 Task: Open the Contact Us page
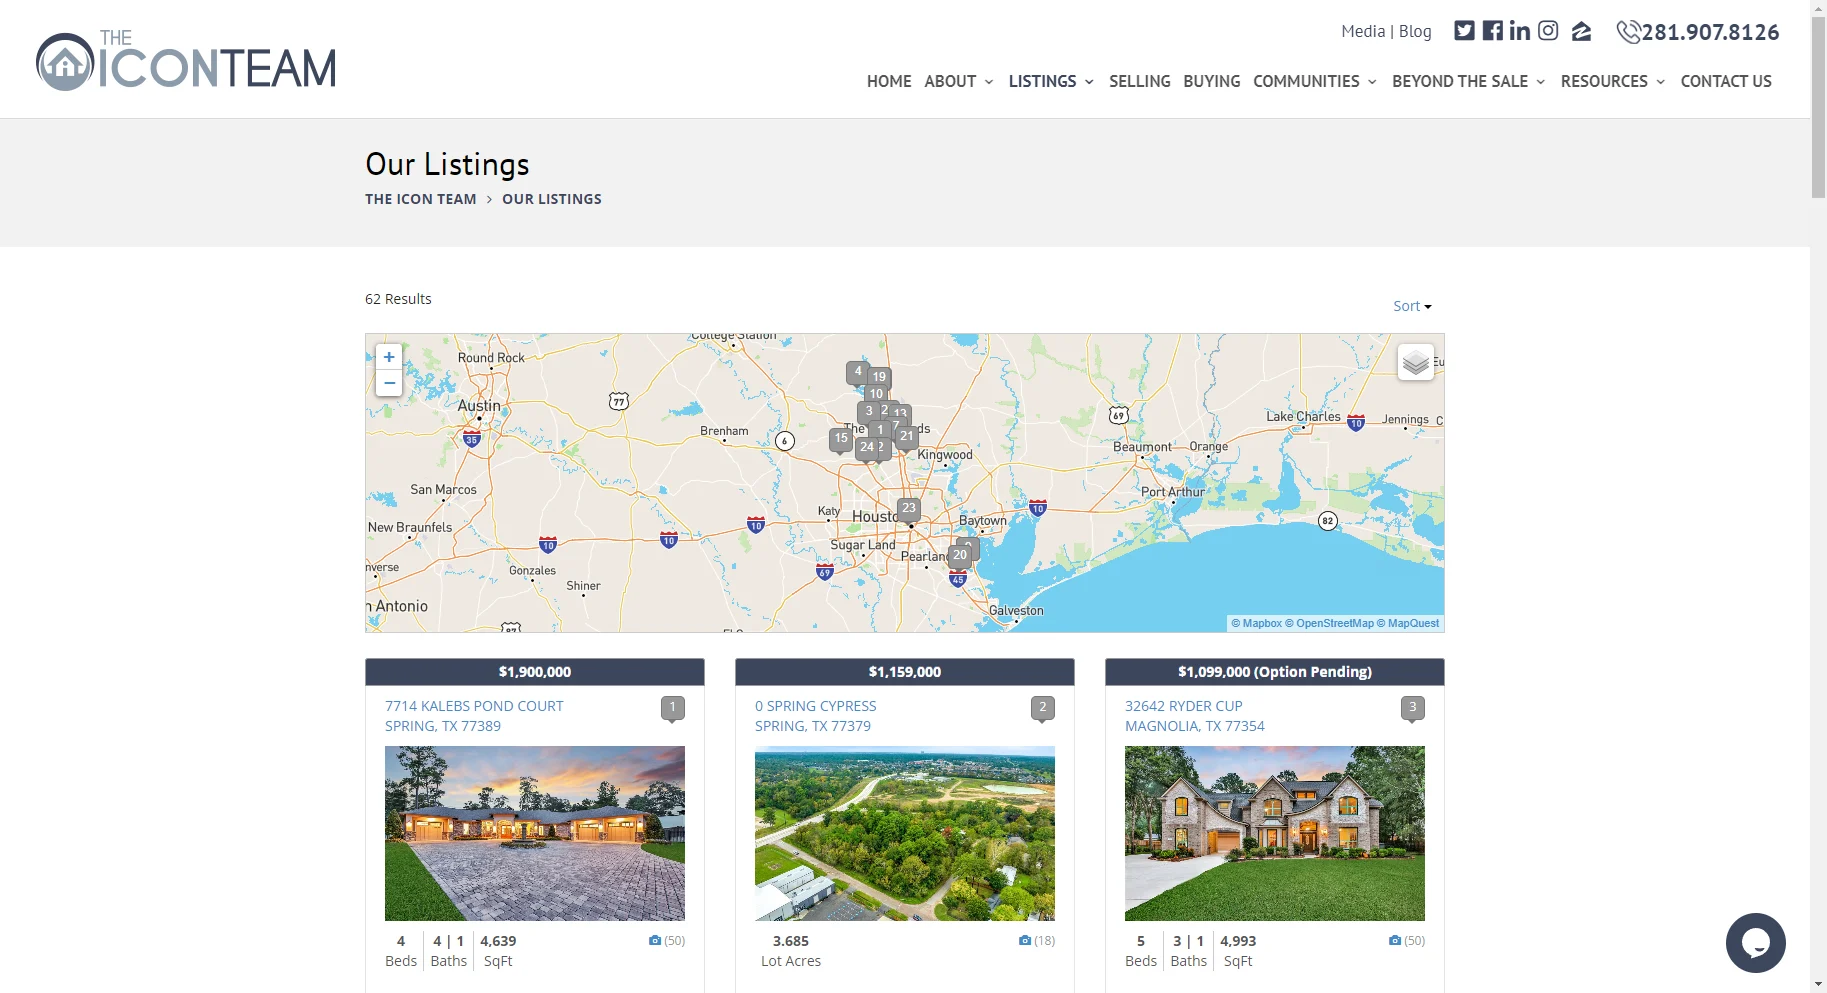1726,81
